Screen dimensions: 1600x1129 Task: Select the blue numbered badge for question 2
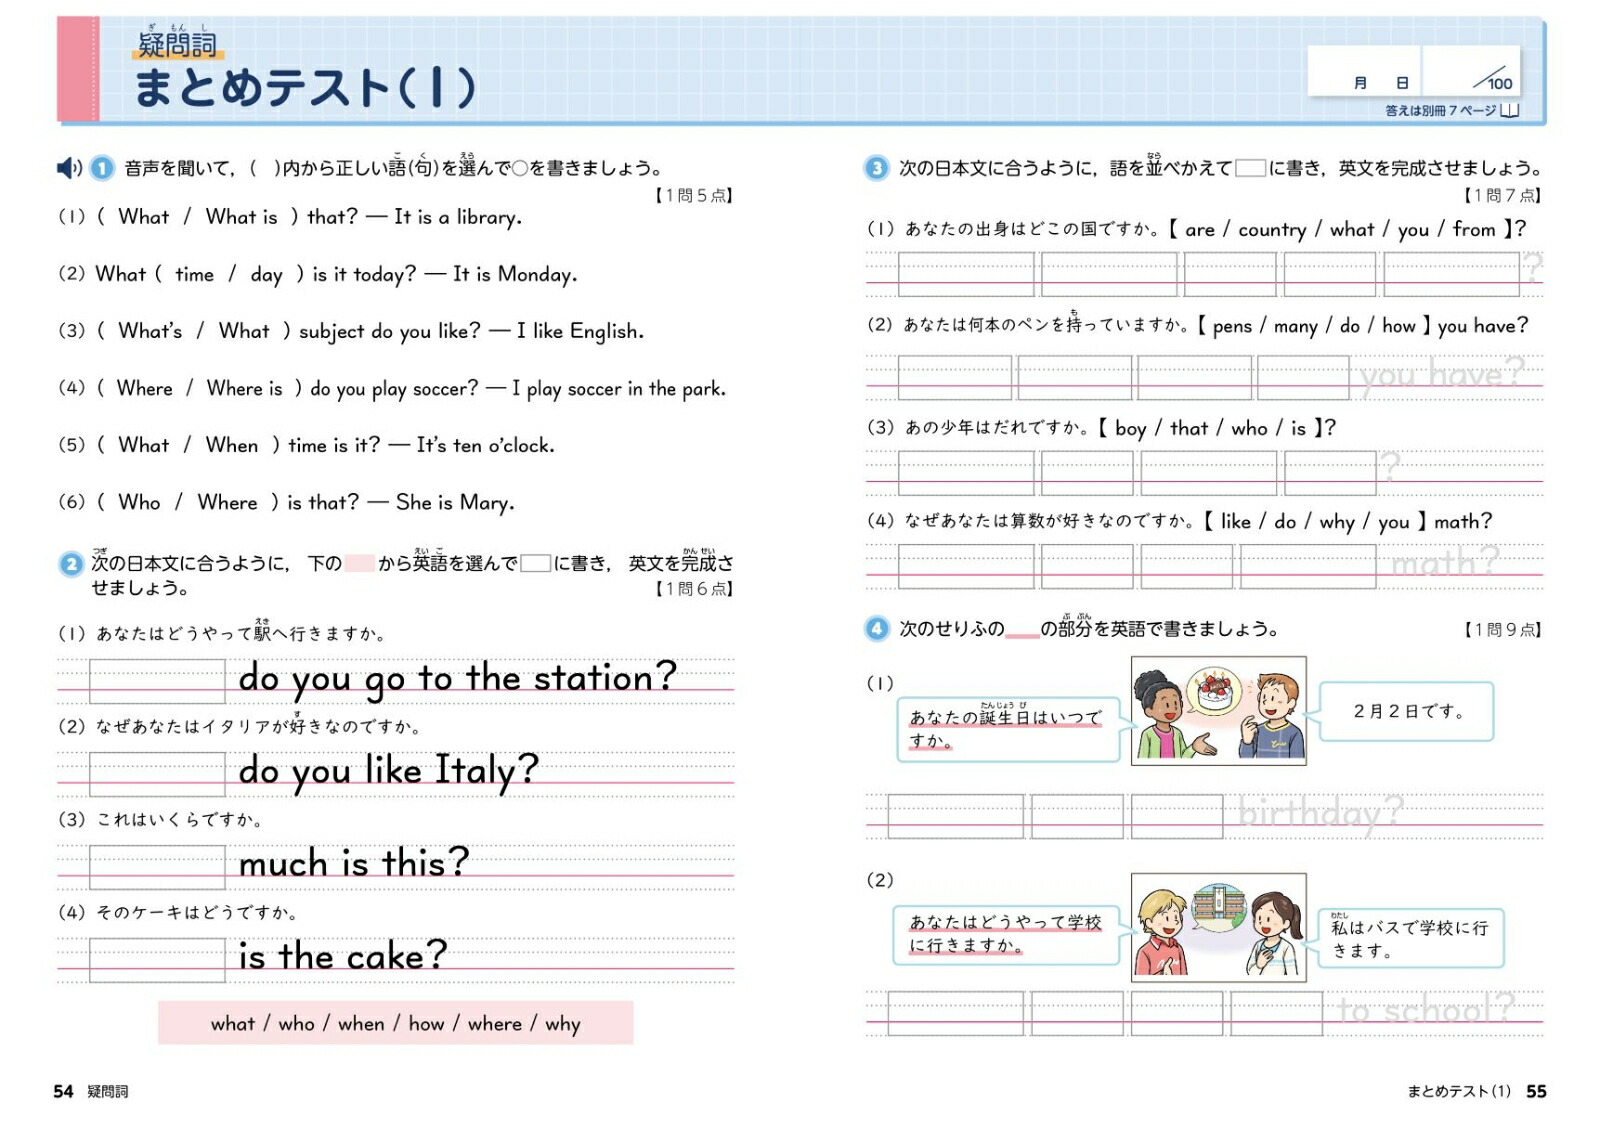tap(70, 564)
